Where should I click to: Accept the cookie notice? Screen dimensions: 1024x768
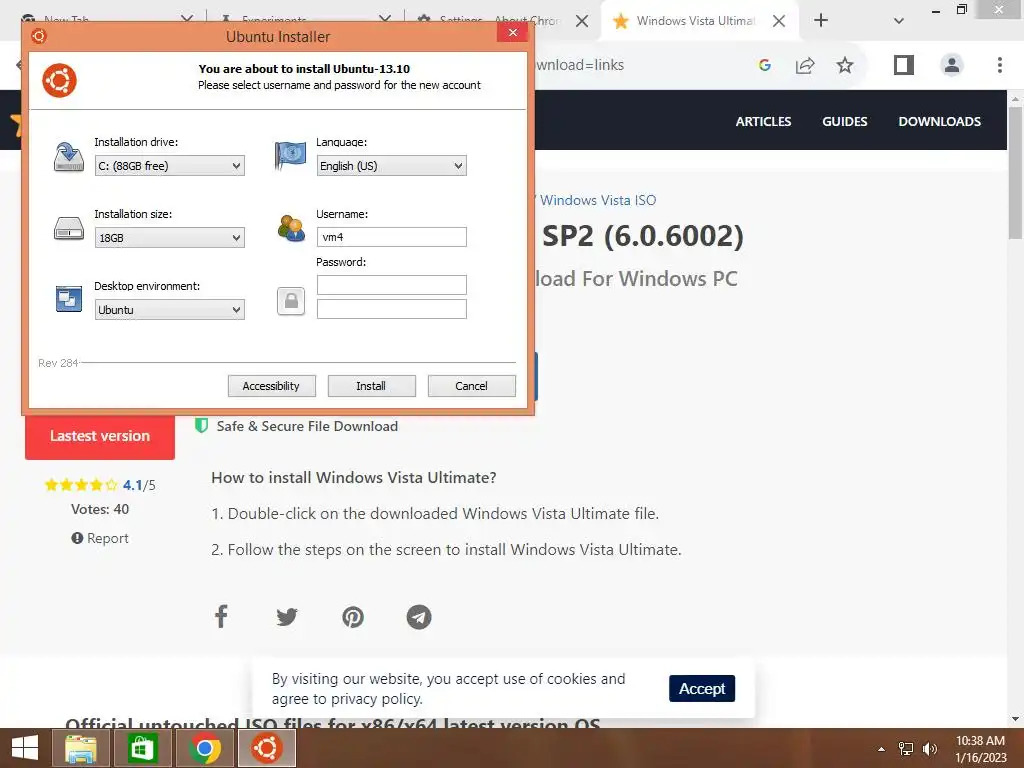[x=702, y=688]
